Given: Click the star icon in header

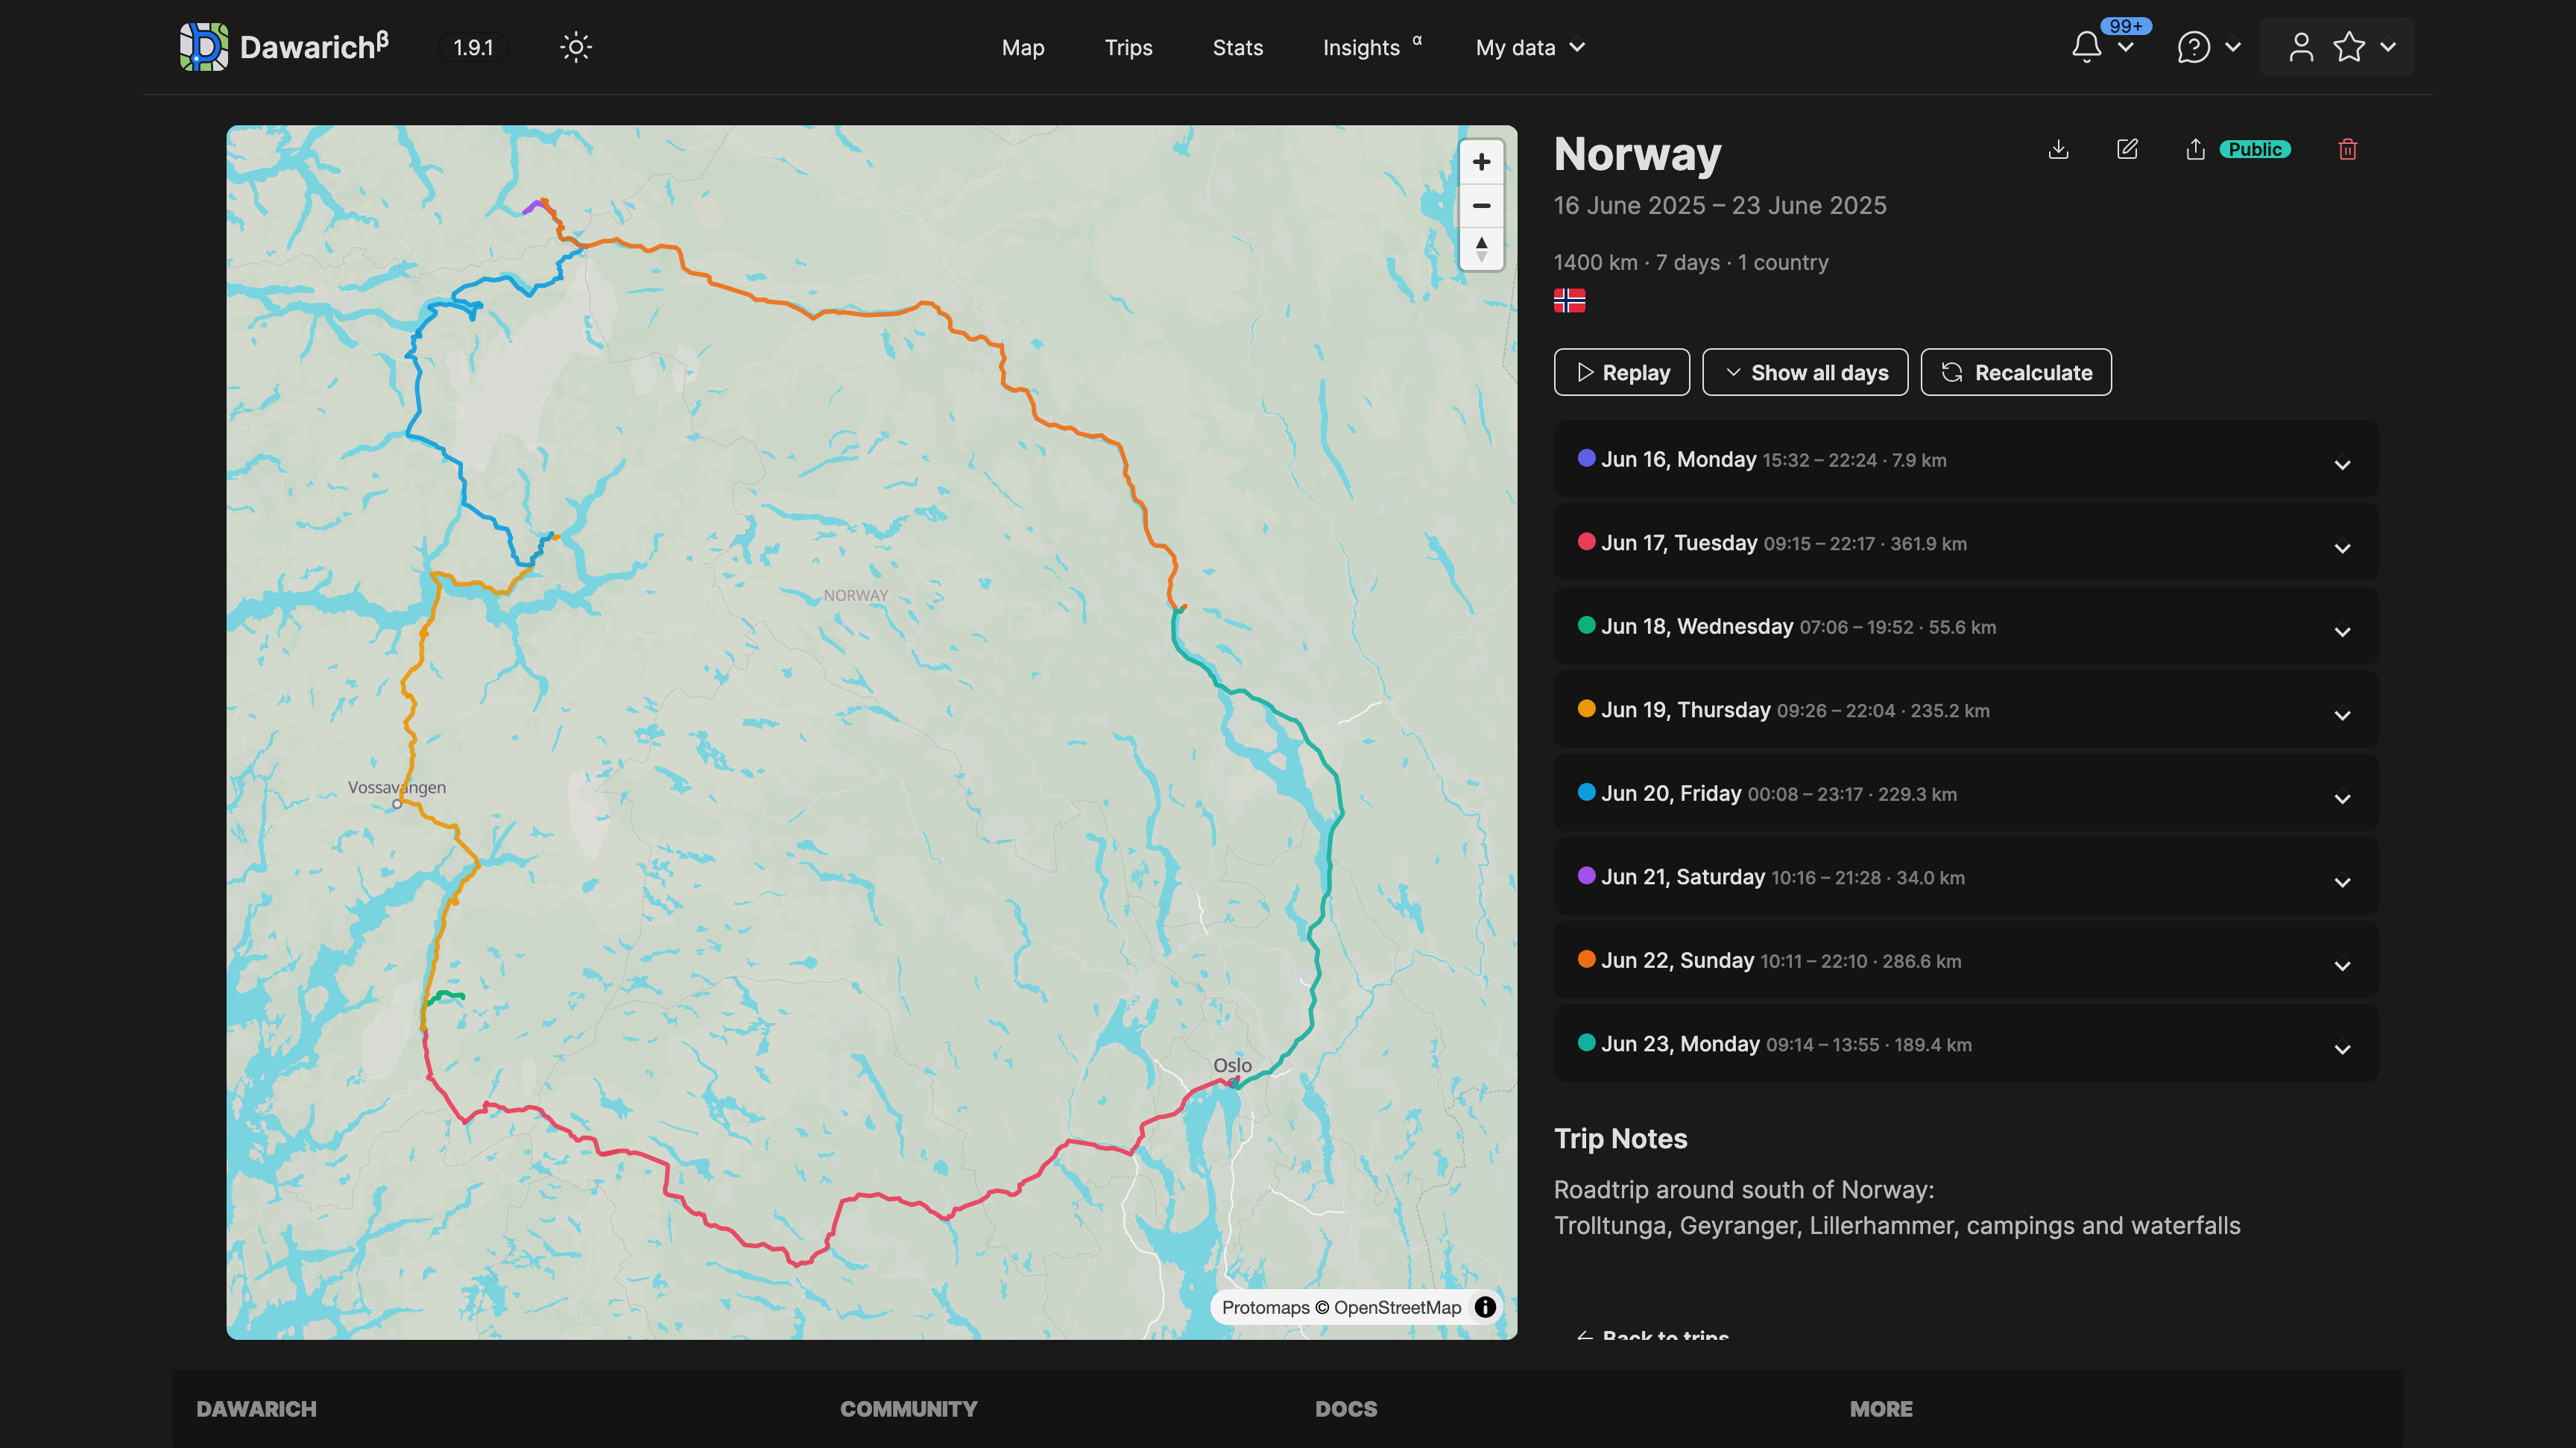Looking at the screenshot, I should 2349,47.
